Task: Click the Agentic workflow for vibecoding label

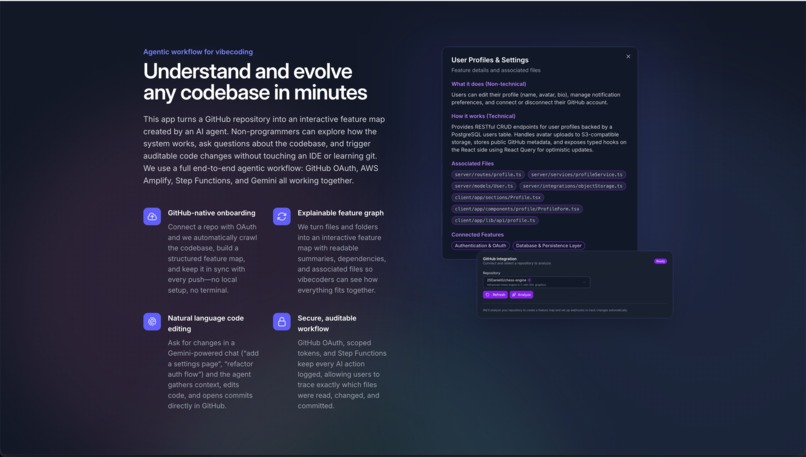Action: 198,52
